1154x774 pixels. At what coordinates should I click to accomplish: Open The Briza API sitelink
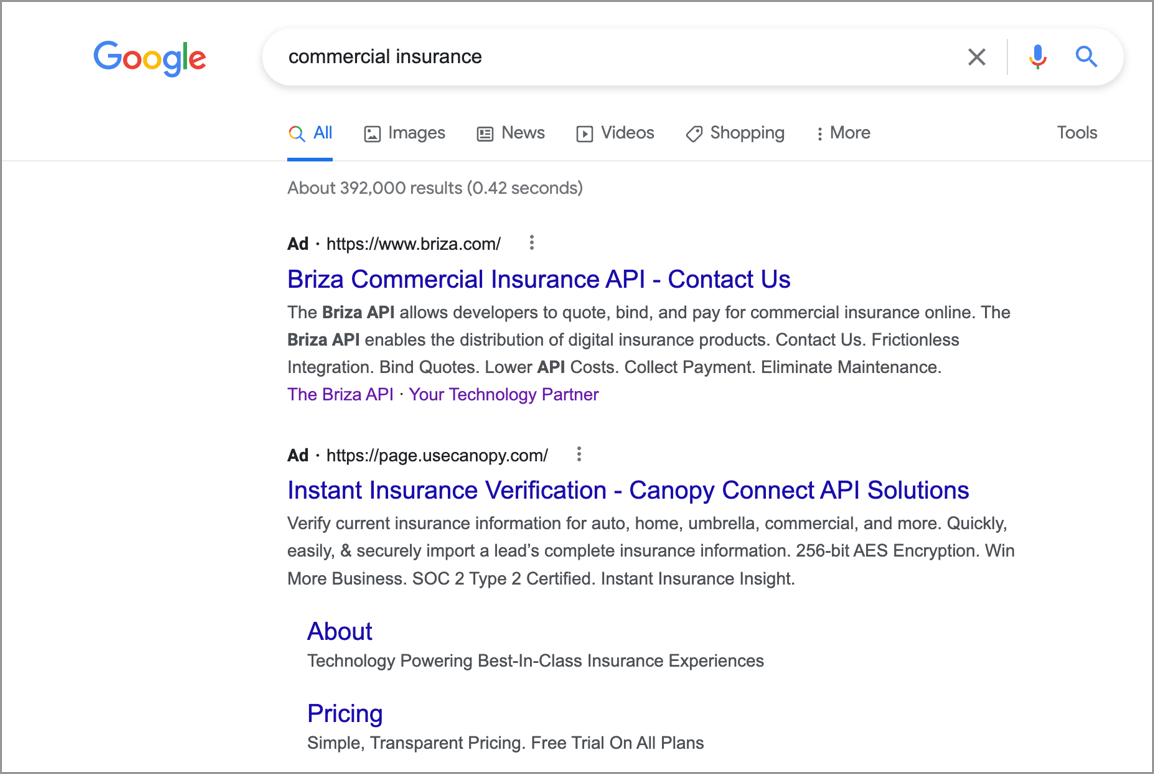click(x=340, y=394)
